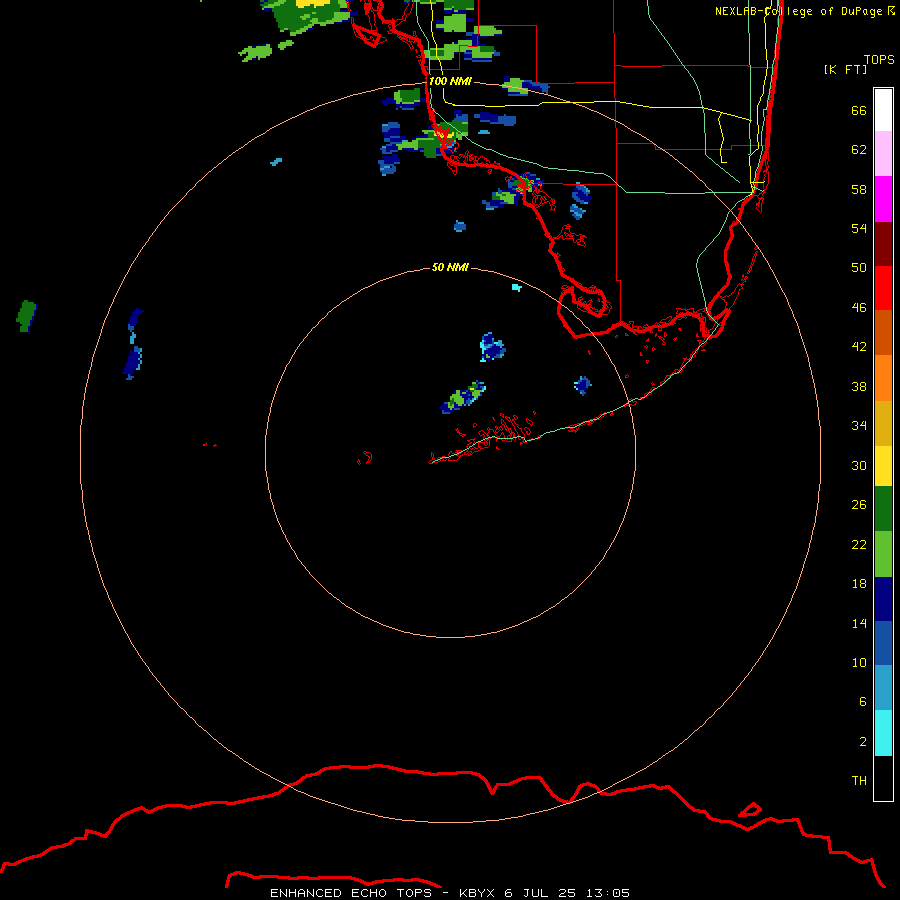900x900 pixels.
Task: Click the medium blue legend swatch
Action: 883,643
